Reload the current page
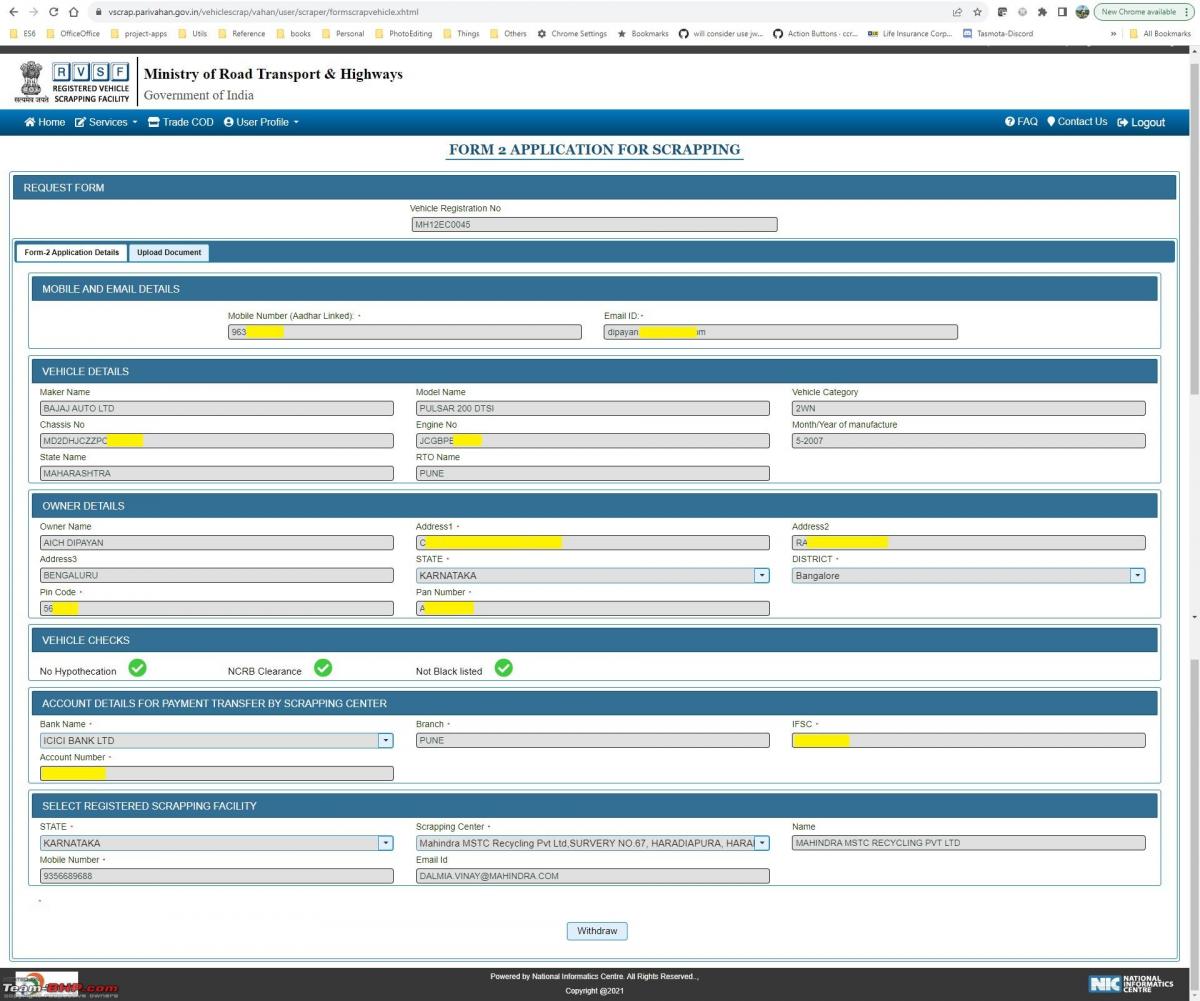 coord(53,12)
